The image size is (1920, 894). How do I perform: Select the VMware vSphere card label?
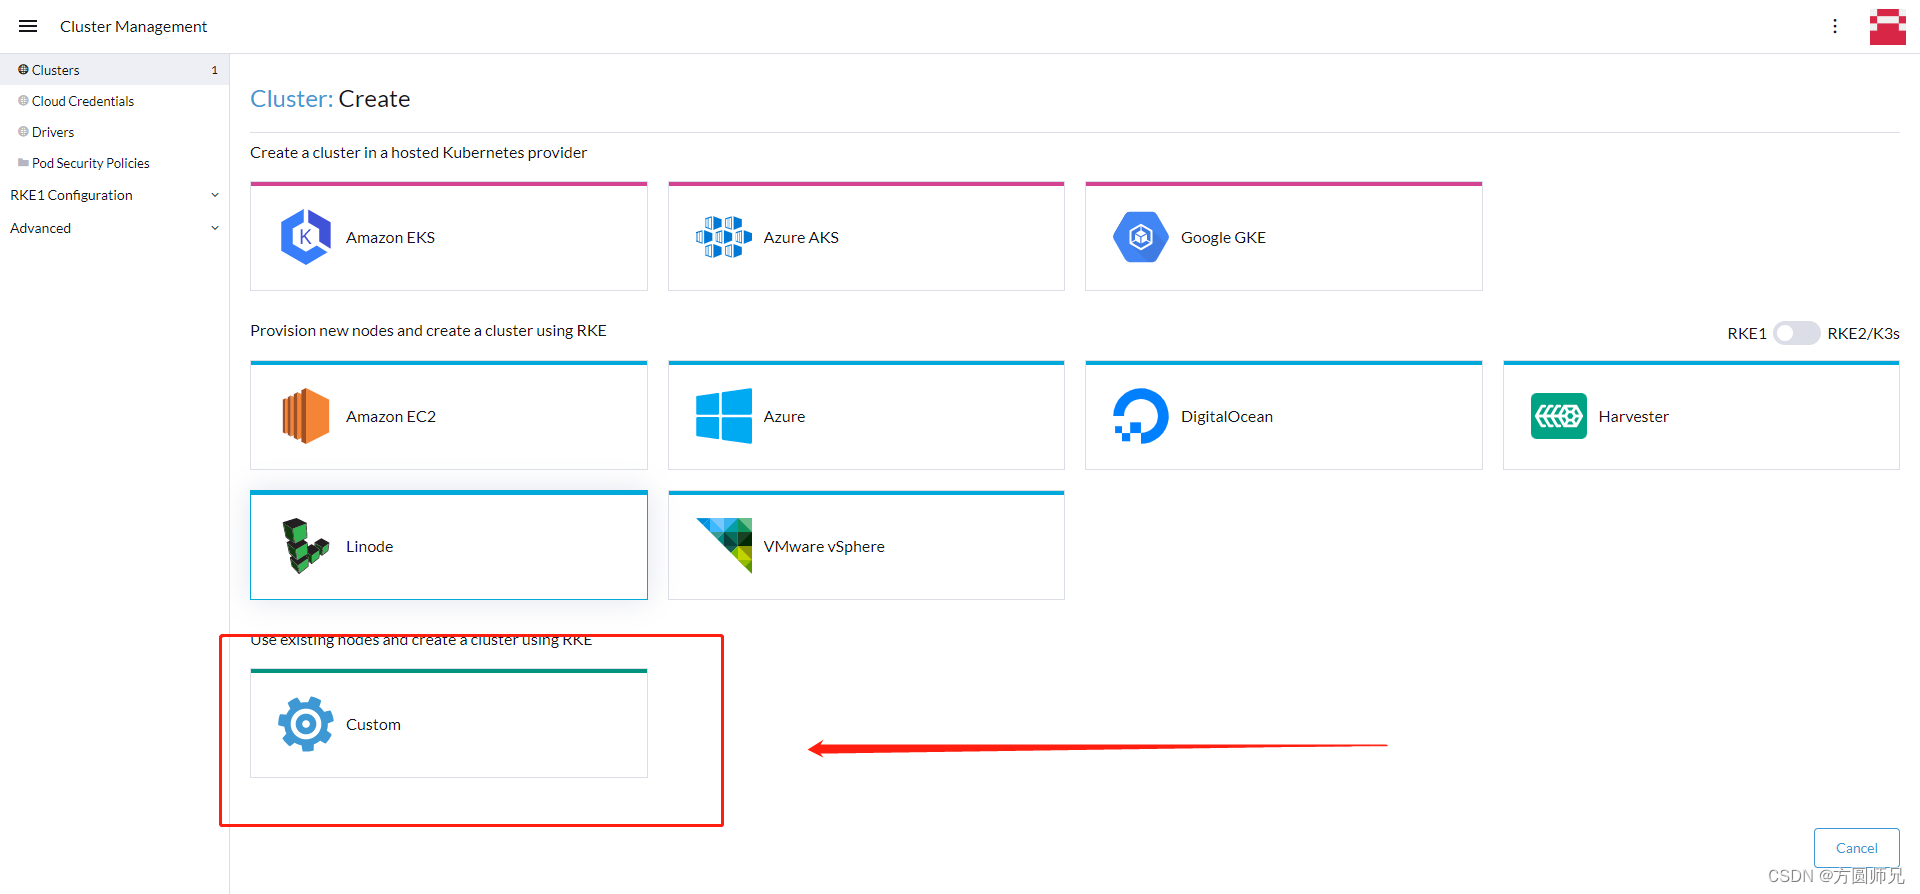pyautogui.click(x=824, y=546)
